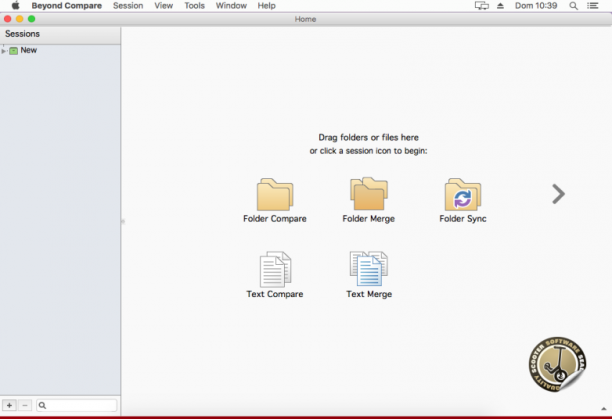Screen dimensions: 612x419
Task: Open the Window menu
Action: point(231,6)
